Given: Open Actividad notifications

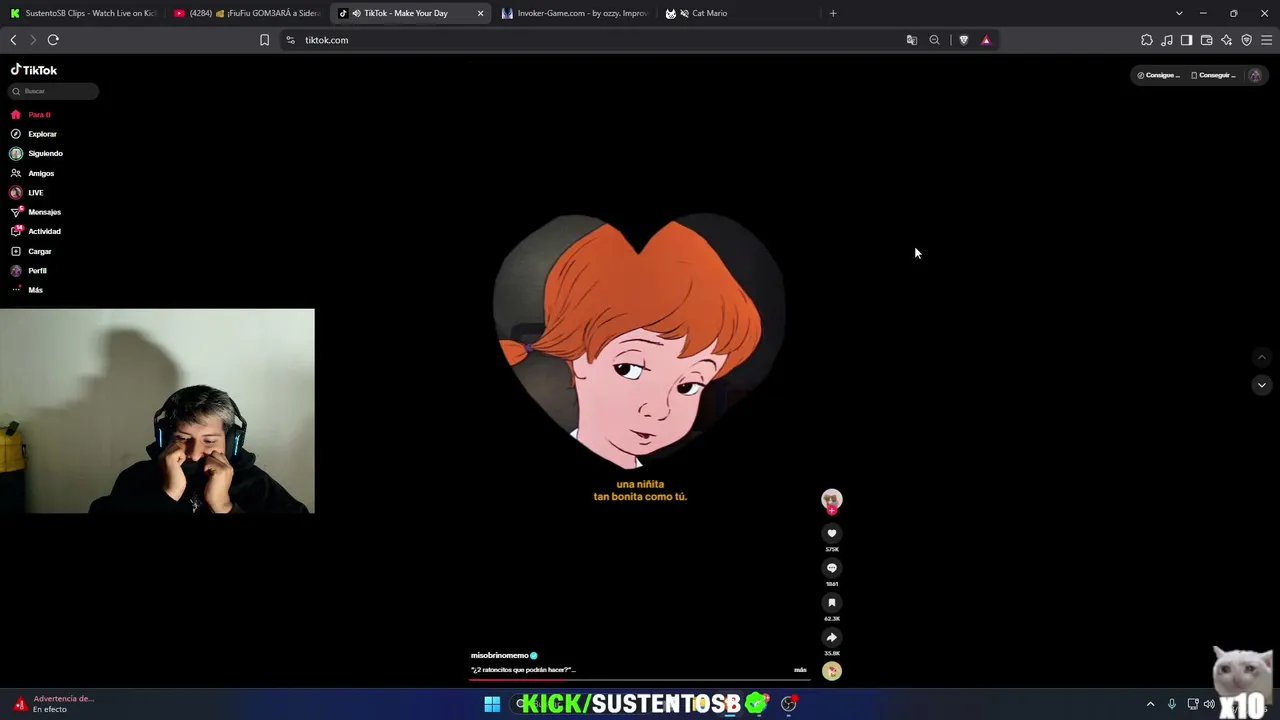Looking at the screenshot, I should point(36,231).
